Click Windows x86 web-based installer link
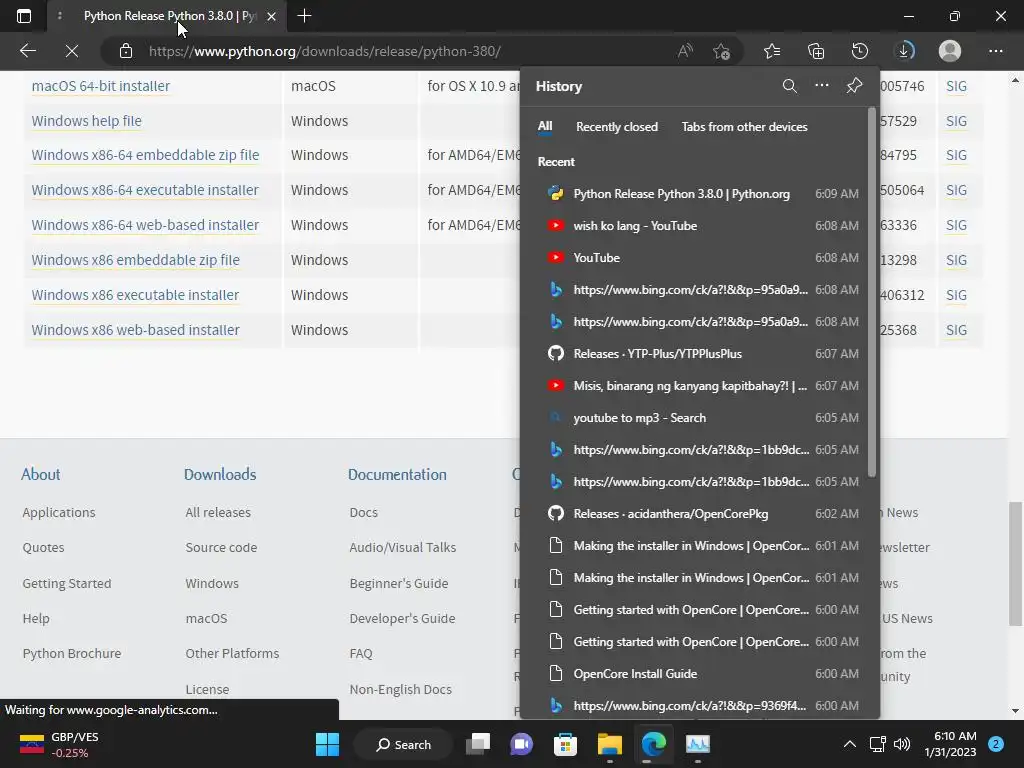 (x=135, y=330)
